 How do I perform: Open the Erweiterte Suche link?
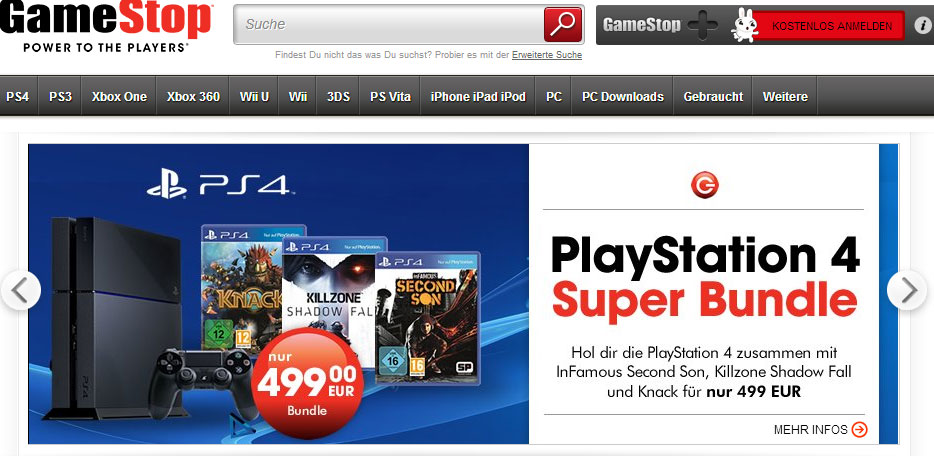(547, 55)
